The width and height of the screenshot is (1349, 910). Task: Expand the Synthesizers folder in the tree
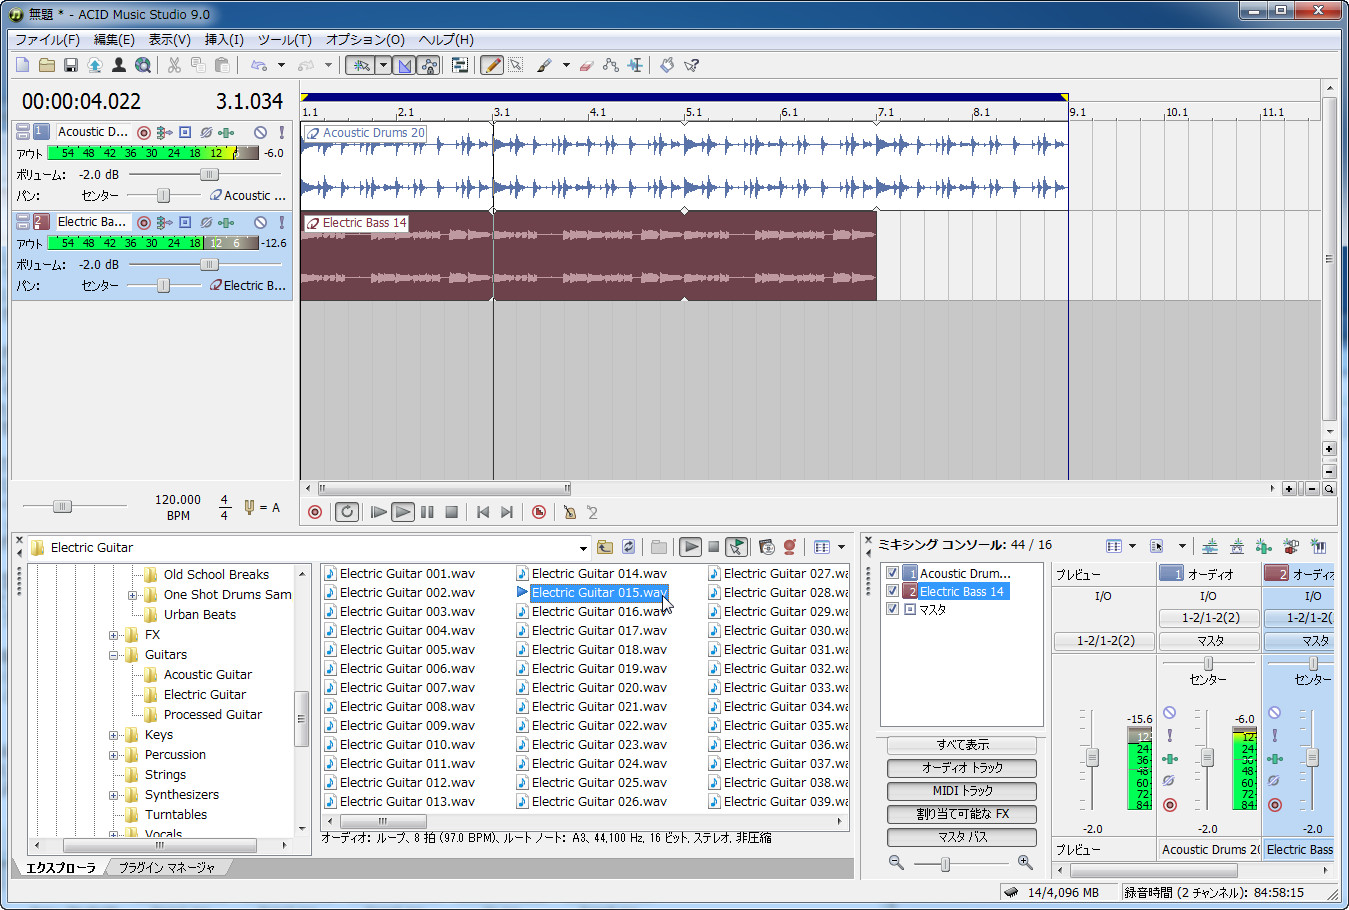point(114,795)
